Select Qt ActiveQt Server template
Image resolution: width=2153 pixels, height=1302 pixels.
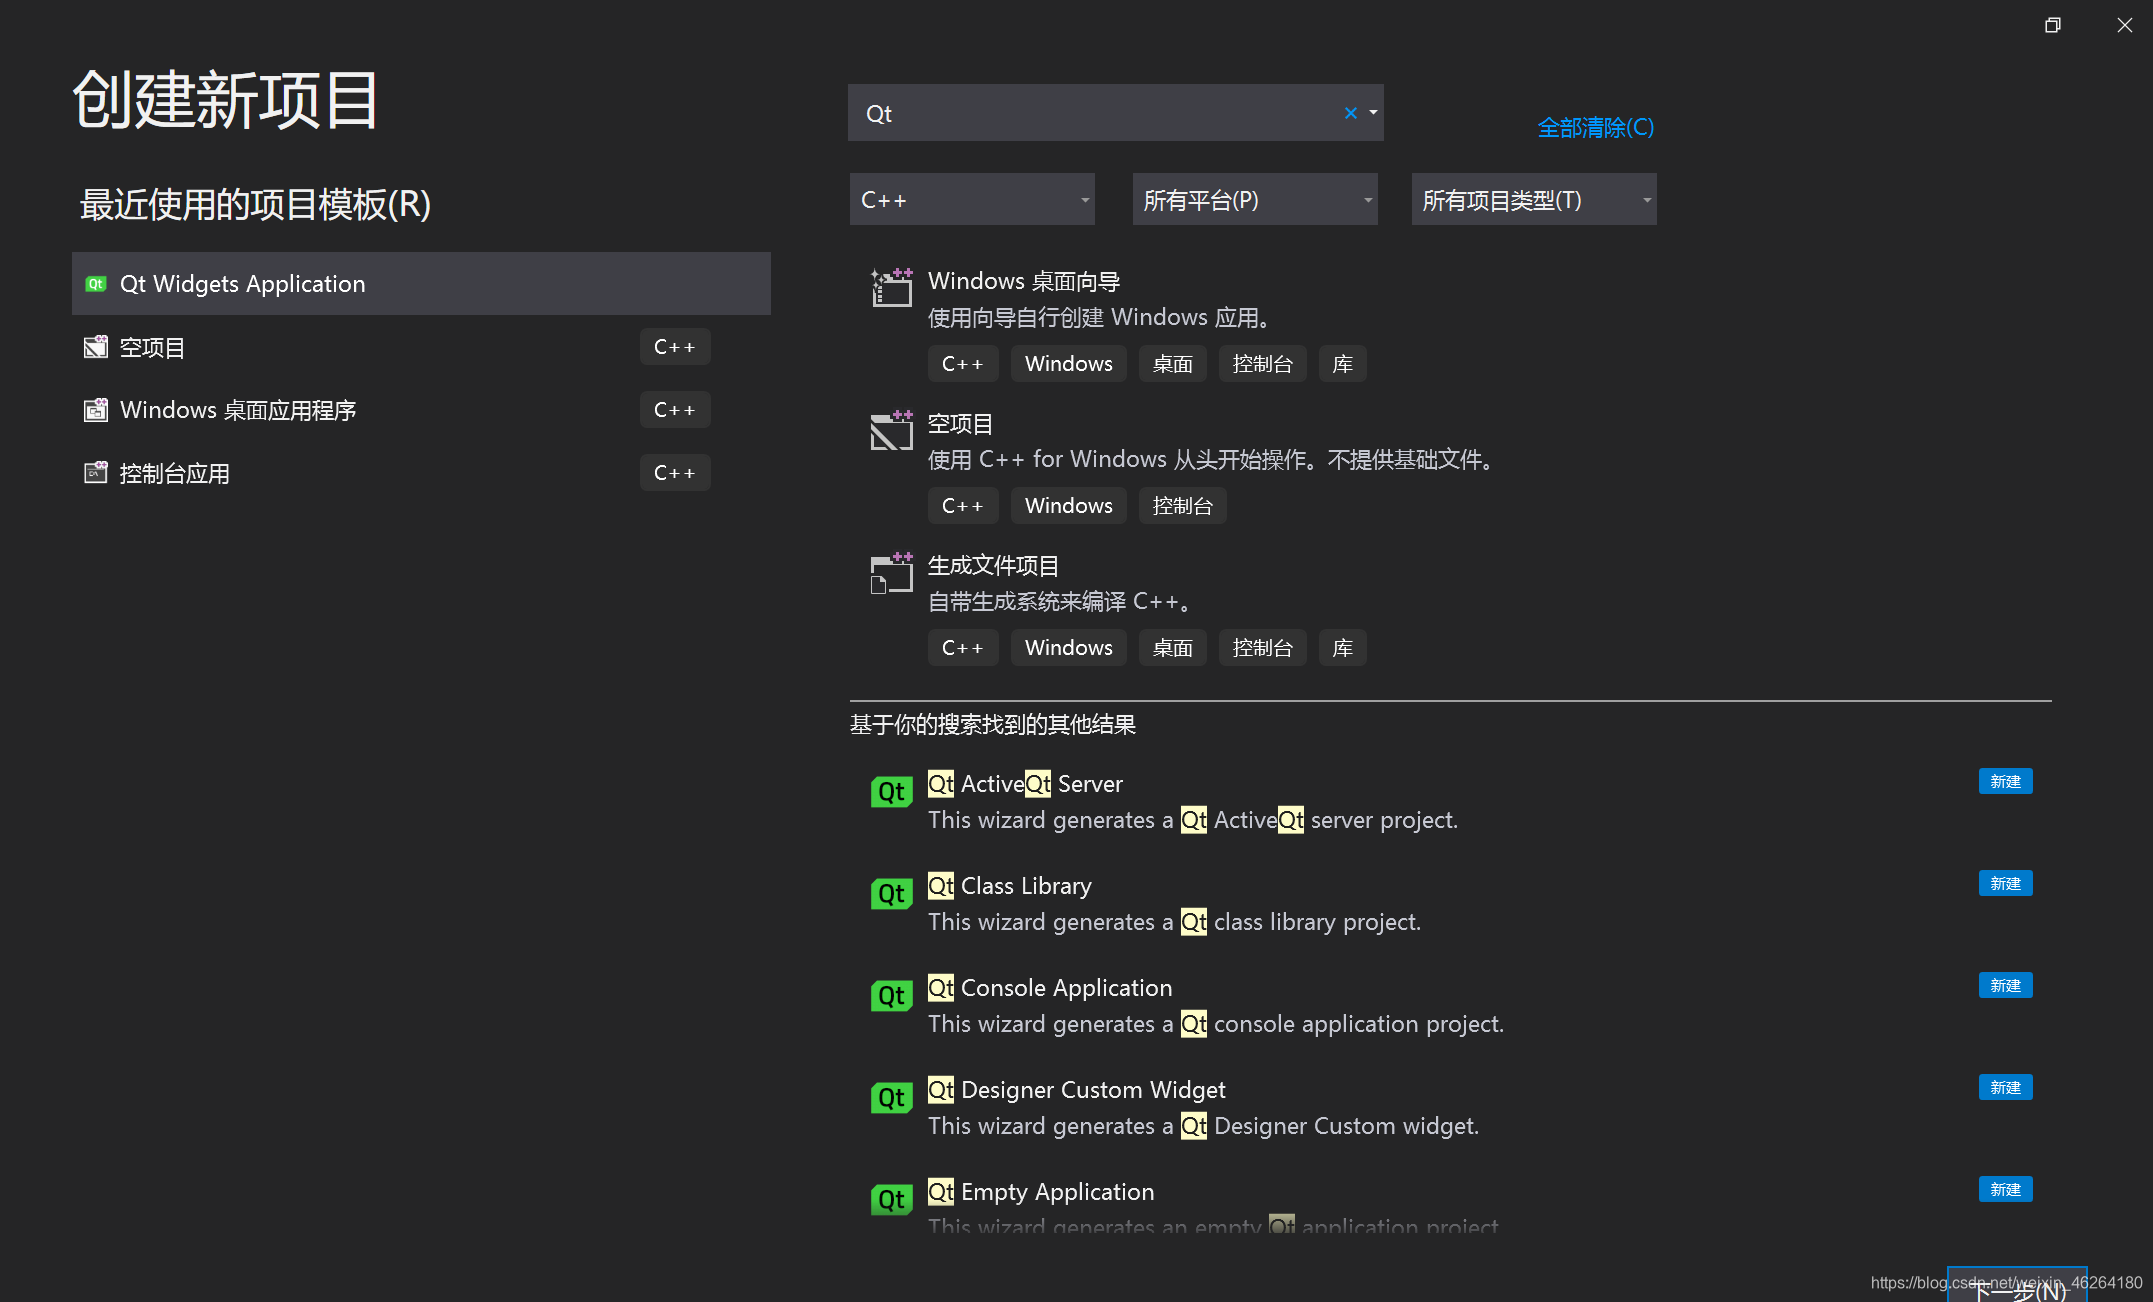(1025, 784)
